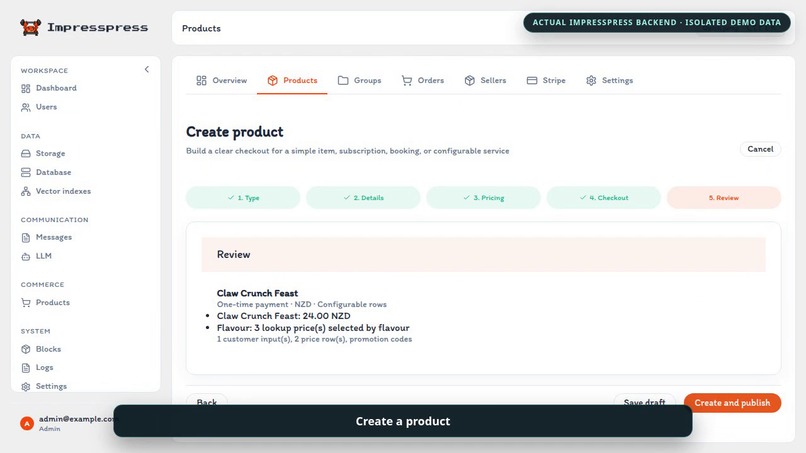The width and height of the screenshot is (806, 453).
Task: Click the Review section header
Action: (483, 255)
